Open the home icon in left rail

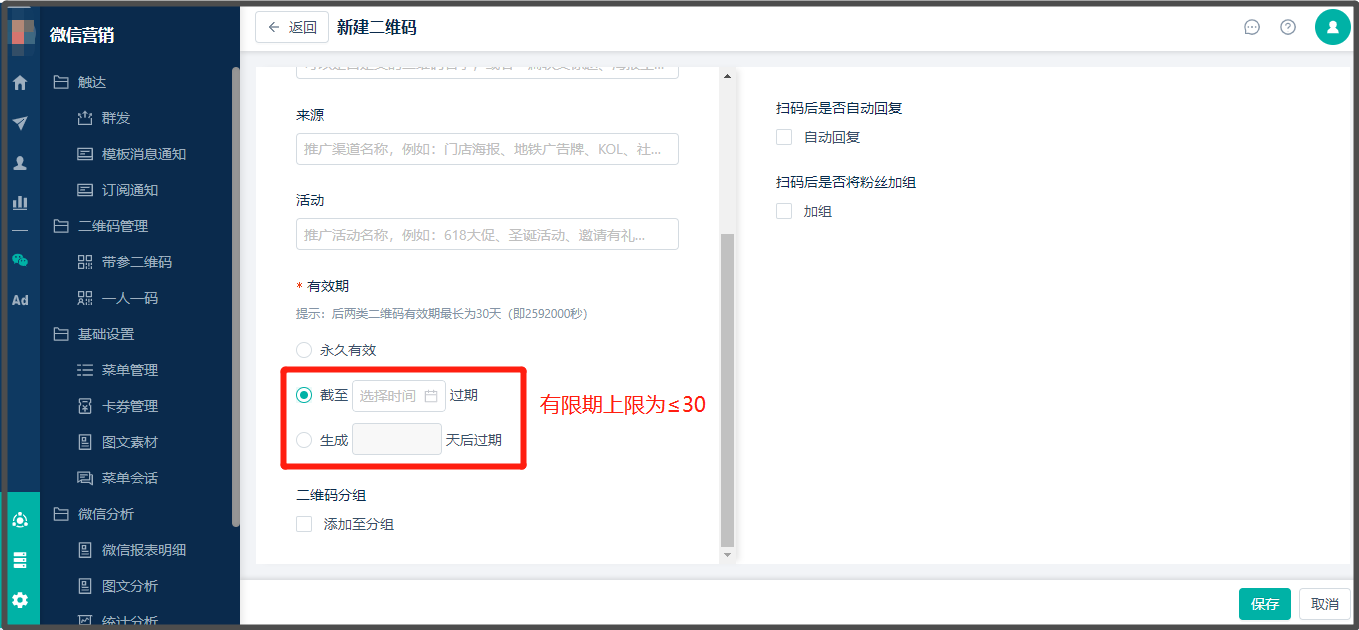[x=19, y=83]
